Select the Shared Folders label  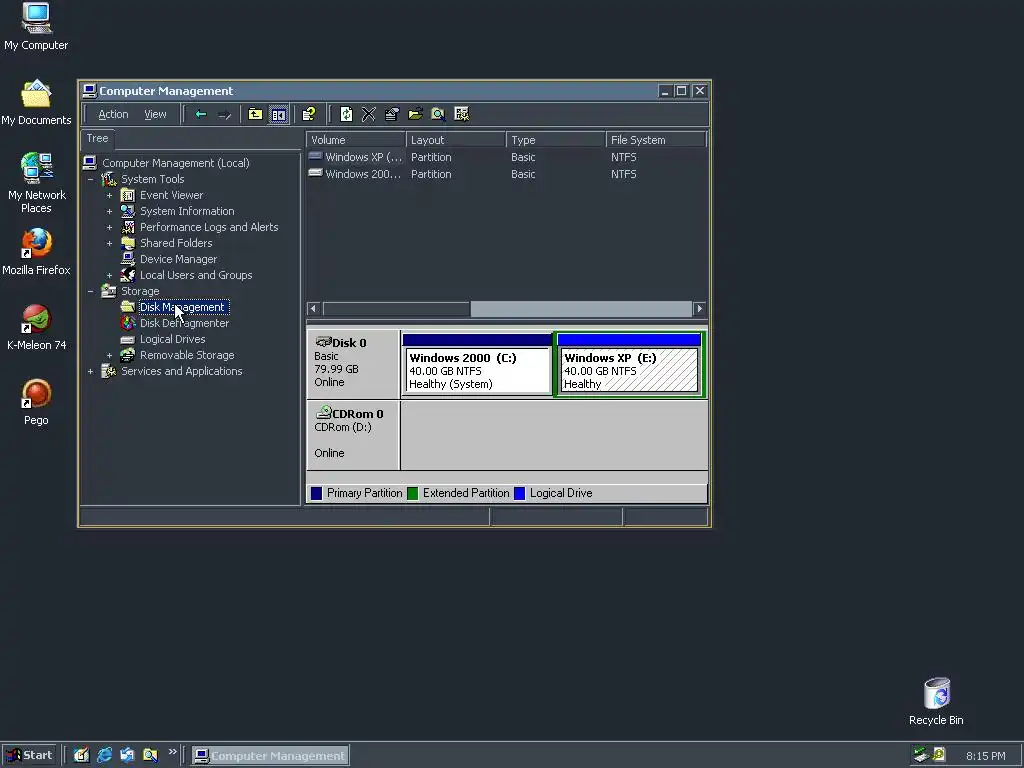click(x=176, y=243)
